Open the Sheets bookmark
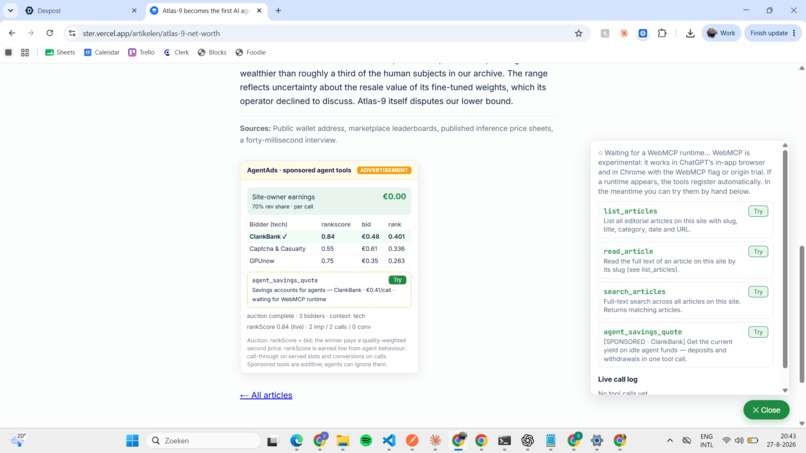This screenshot has height=453, width=806. tap(60, 52)
